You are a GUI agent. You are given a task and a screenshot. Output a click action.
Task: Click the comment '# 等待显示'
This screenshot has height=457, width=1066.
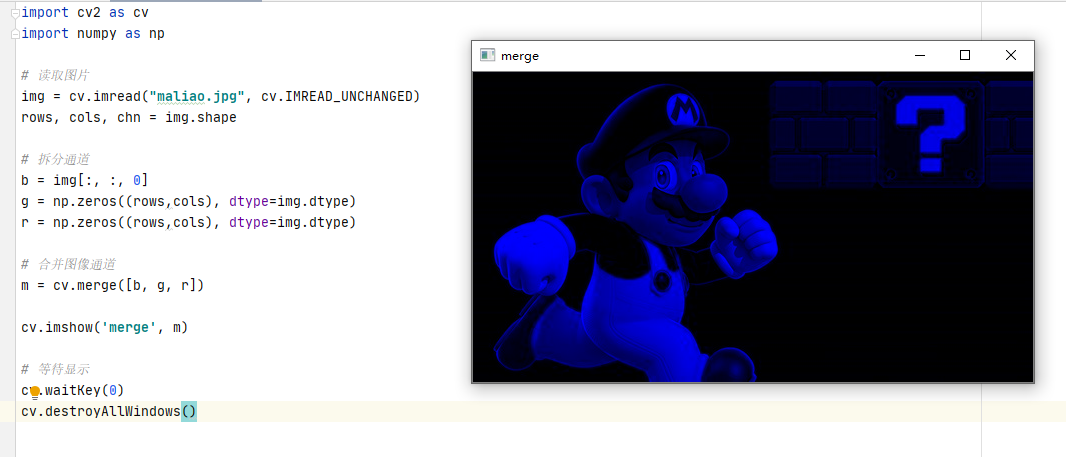click(55, 370)
